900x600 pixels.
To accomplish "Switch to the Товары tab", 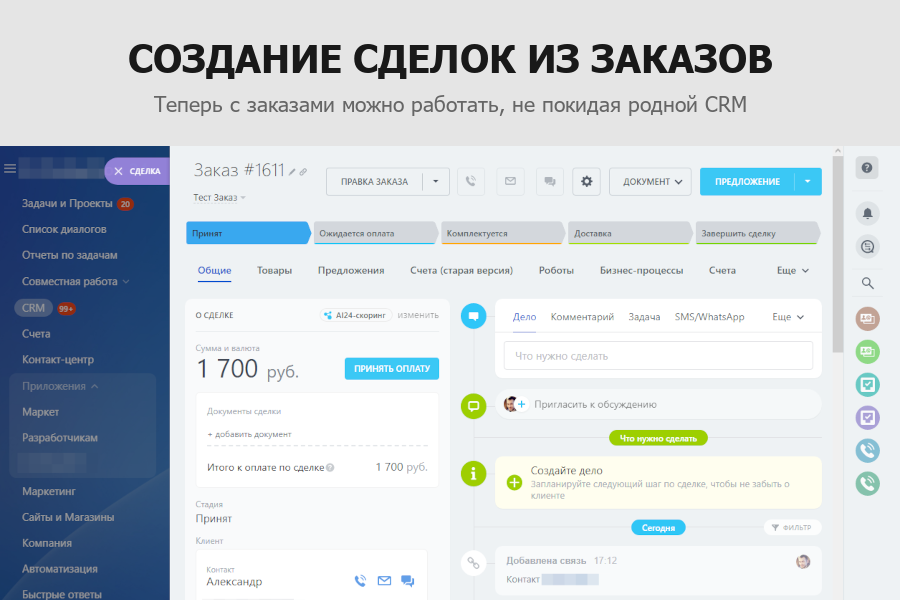I will (x=274, y=270).
